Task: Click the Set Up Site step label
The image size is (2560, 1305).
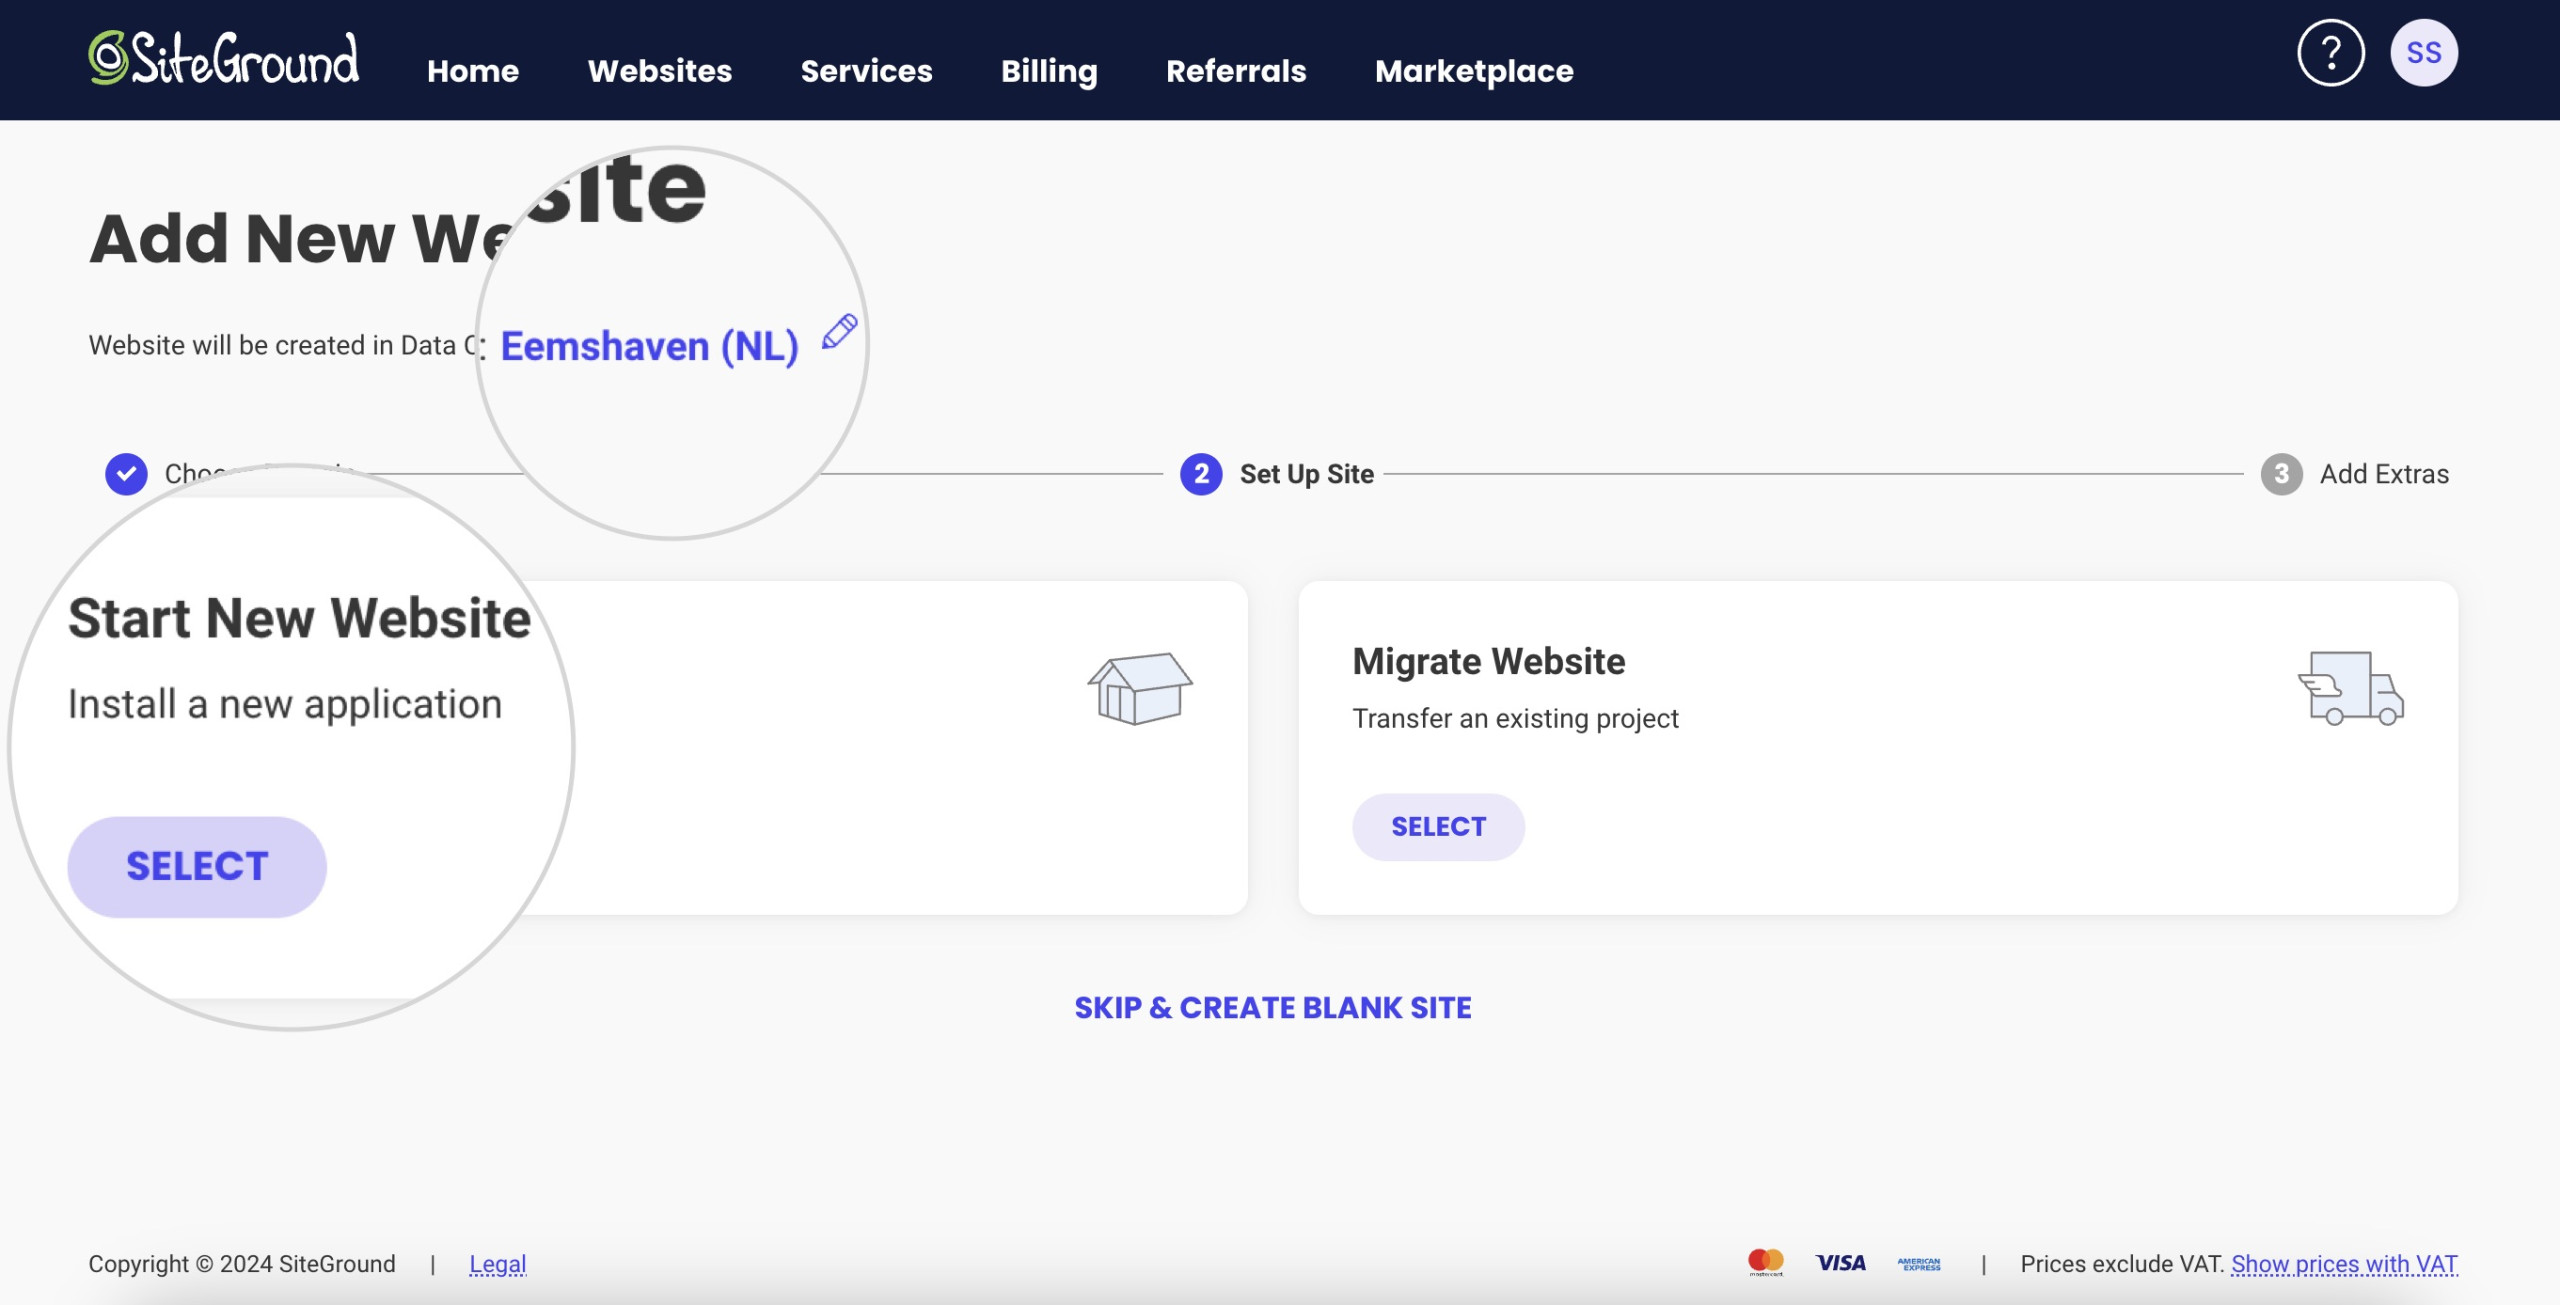Action: 1307,474
